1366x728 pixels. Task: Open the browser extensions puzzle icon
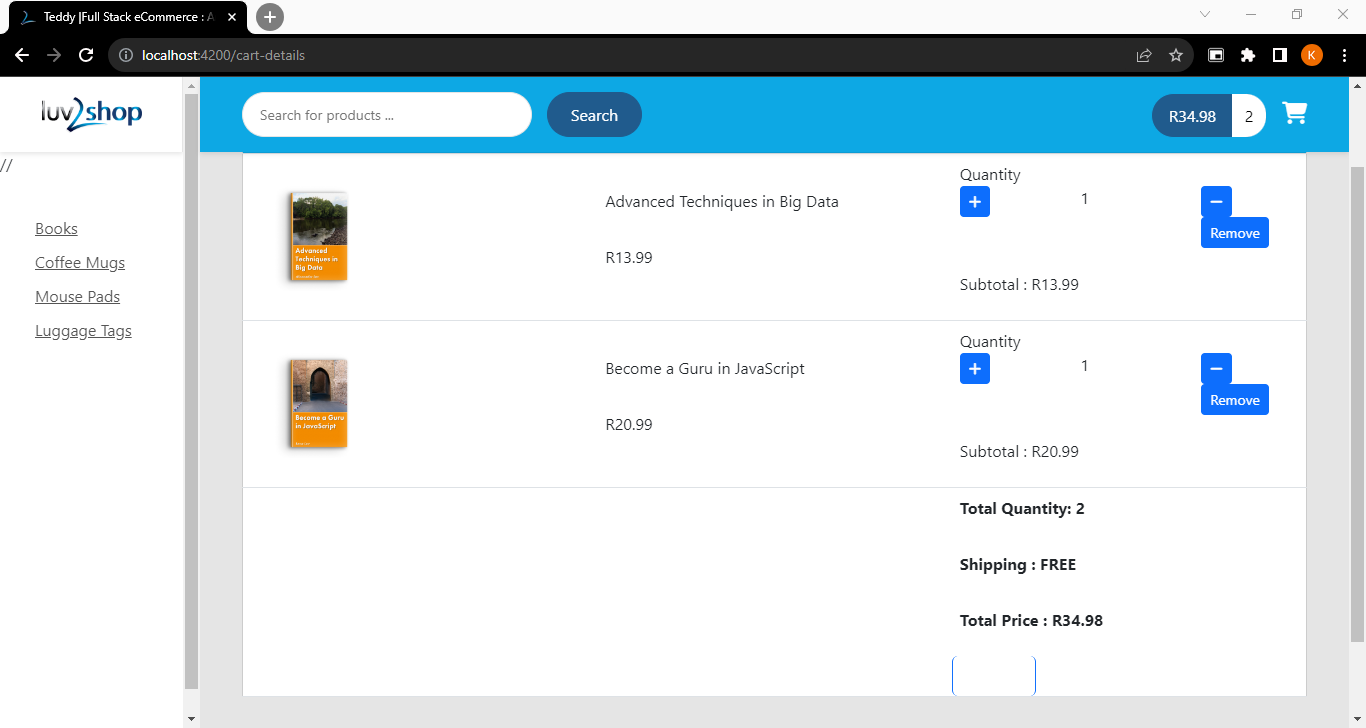1248,55
